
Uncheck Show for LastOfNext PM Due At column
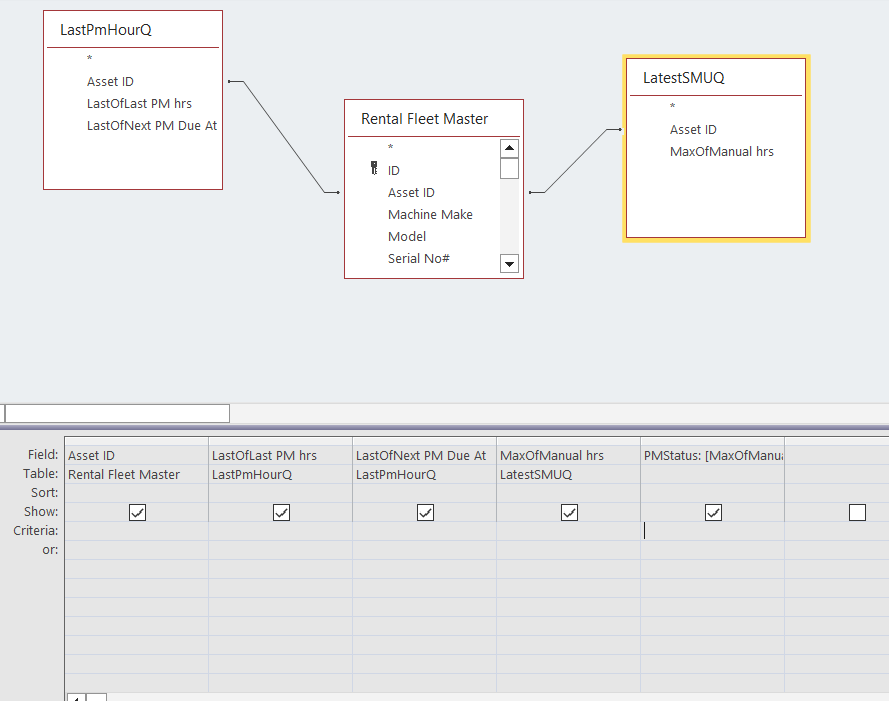(425, 512)
